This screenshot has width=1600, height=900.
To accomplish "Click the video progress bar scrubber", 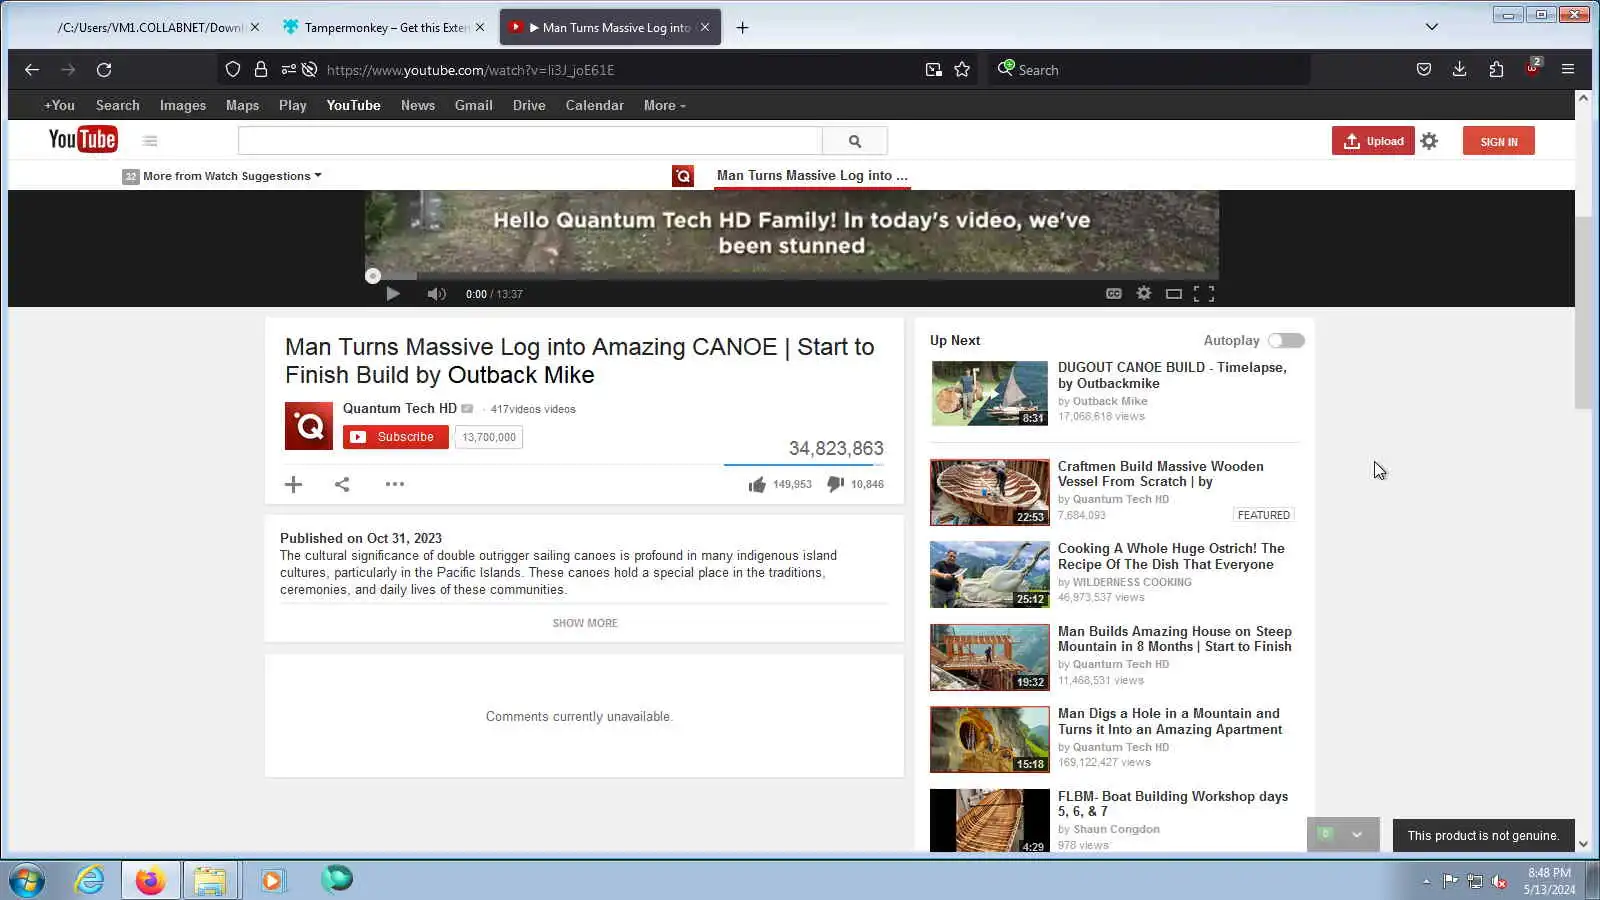I will (x=373, y=276).
